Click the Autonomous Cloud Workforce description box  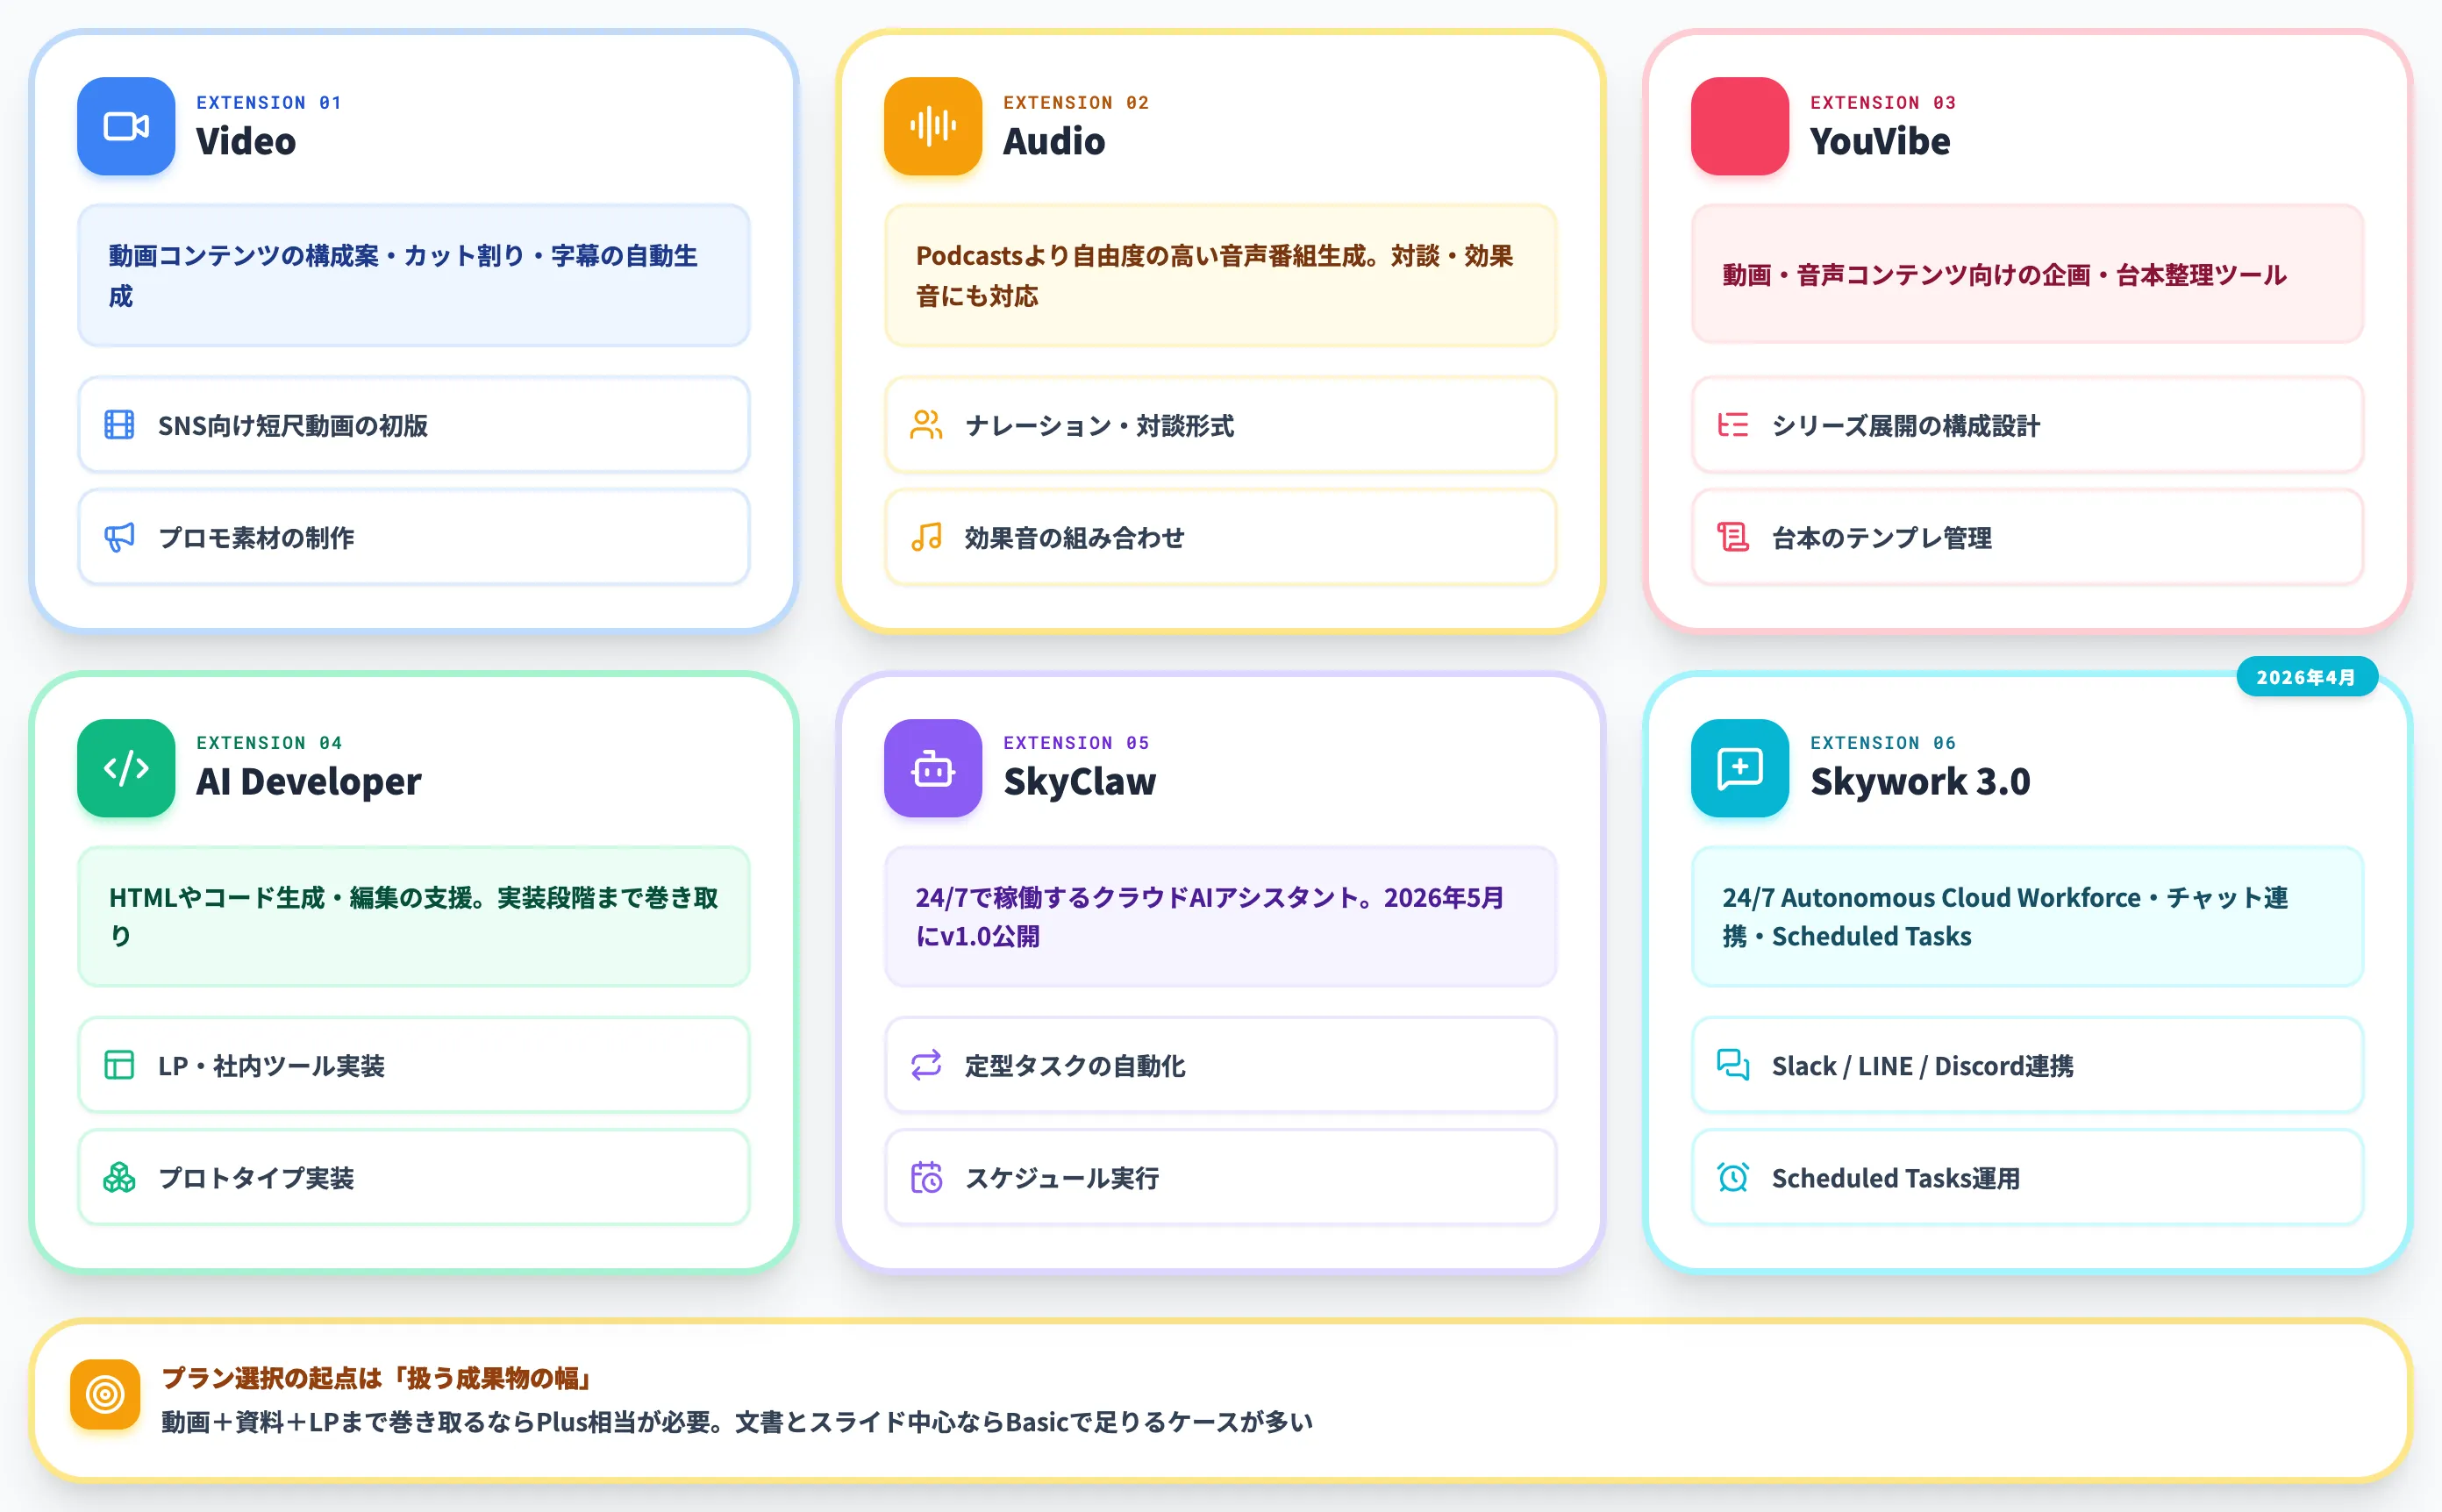pyautogui.click(x=2028, y=916)
